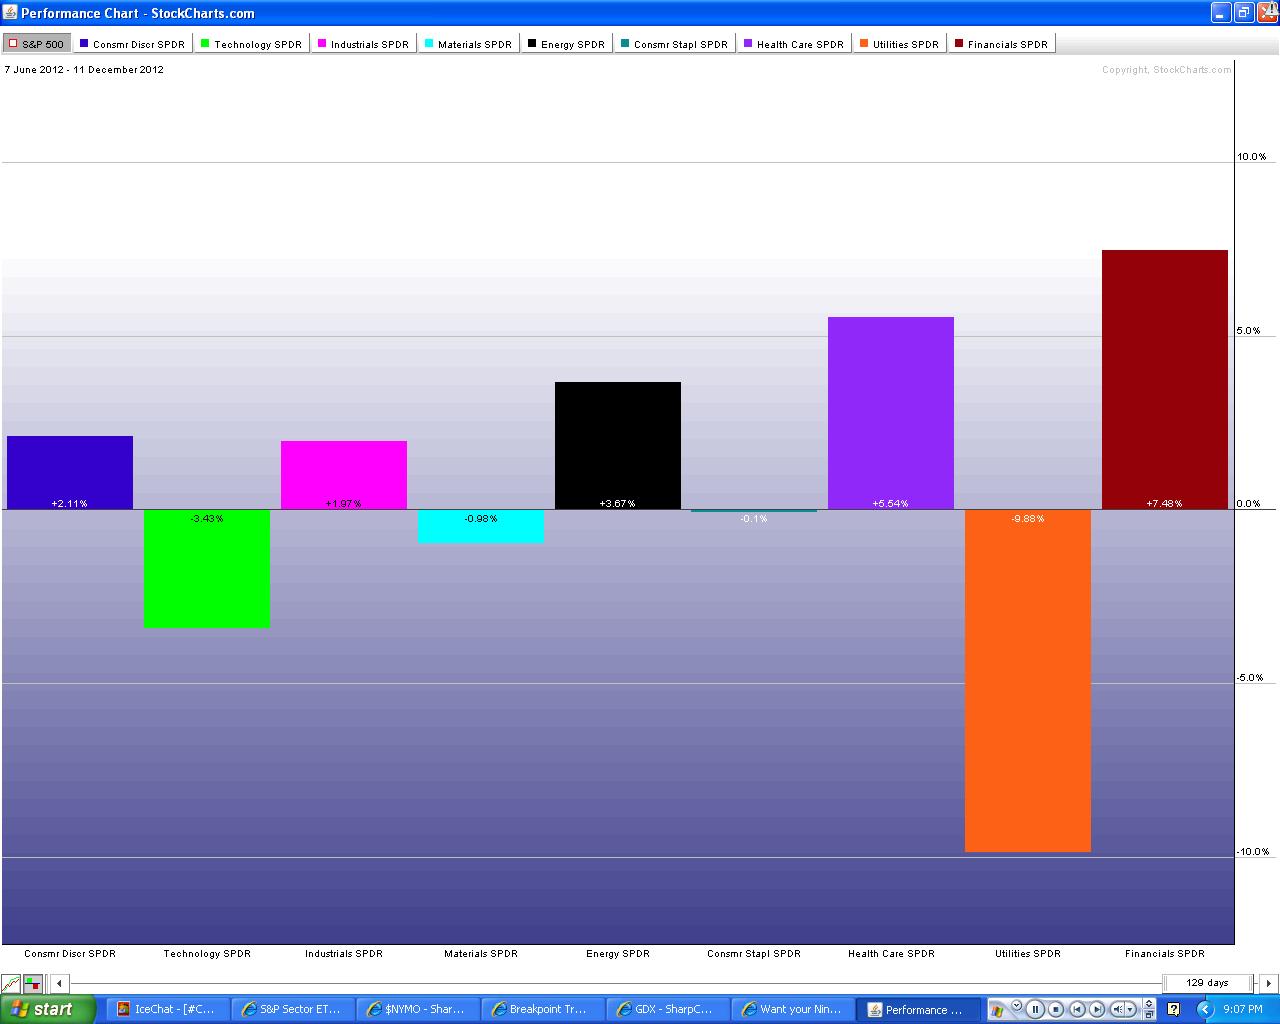Click the date slider's right scroll arrow
This screenshot has width=1280, height=1024.
[1268, 983]
